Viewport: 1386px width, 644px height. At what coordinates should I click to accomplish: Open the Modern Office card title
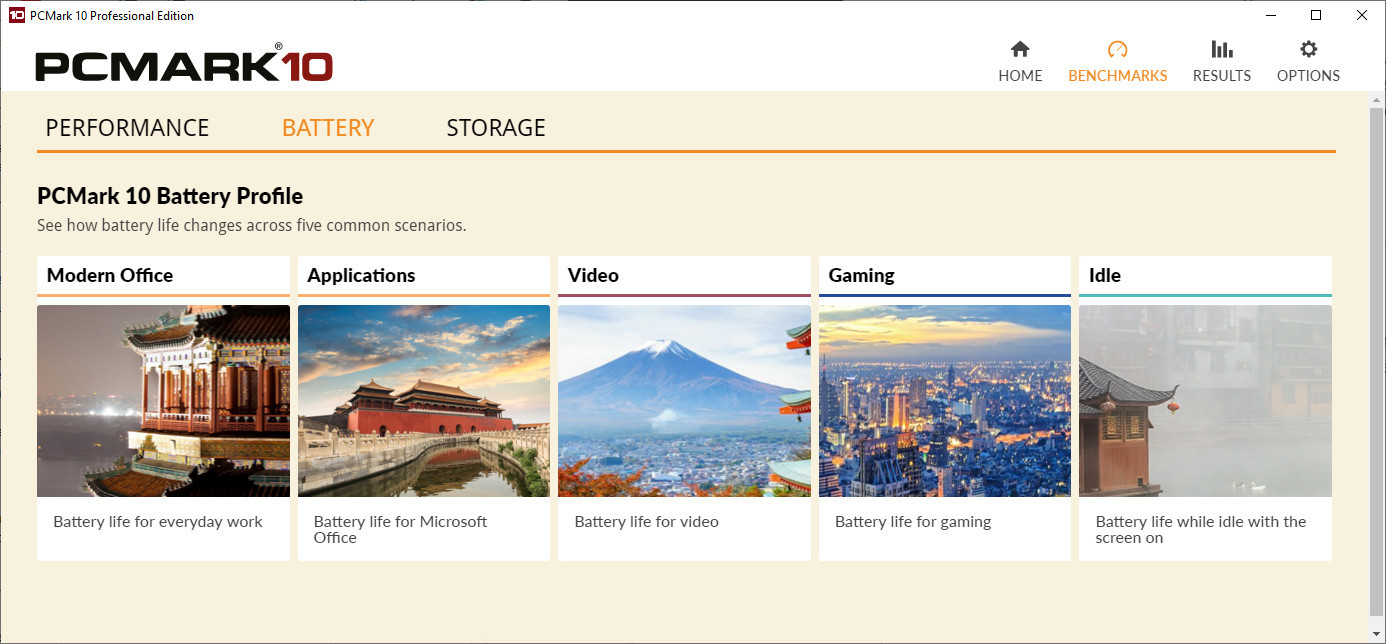tap(110, 275)
